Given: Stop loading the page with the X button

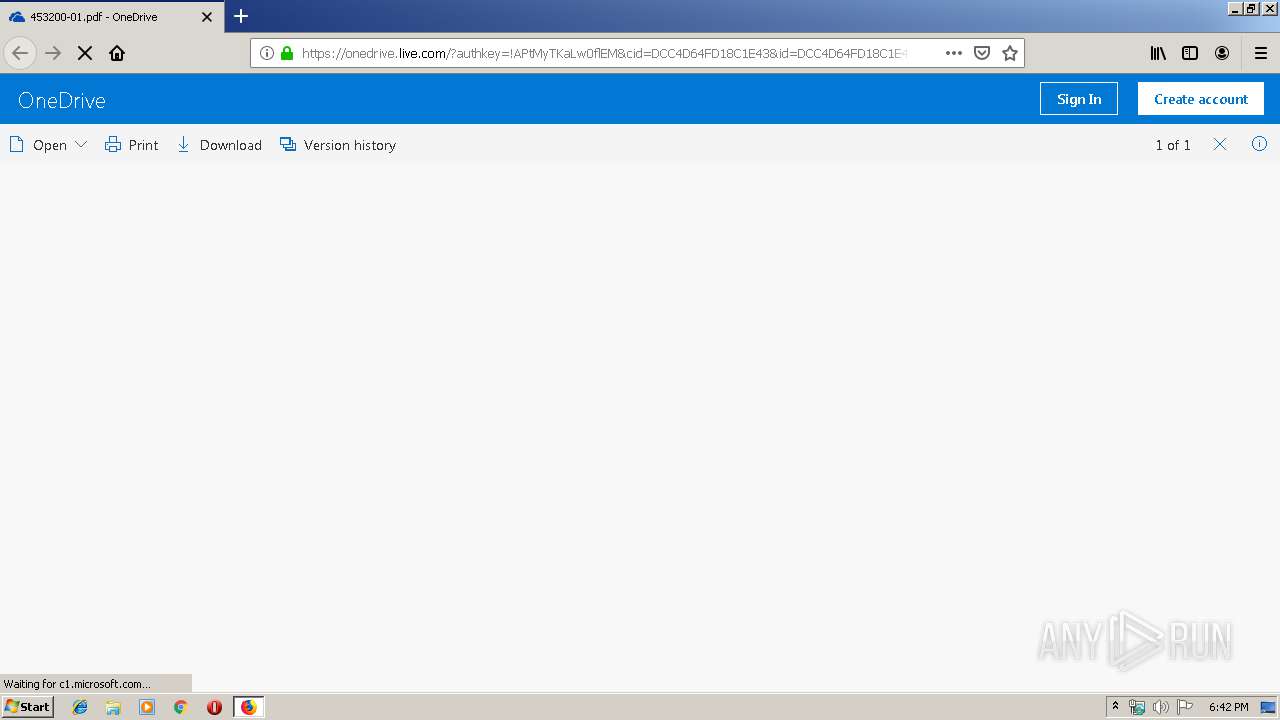Looking at the screenshot, I should point(85,53).
